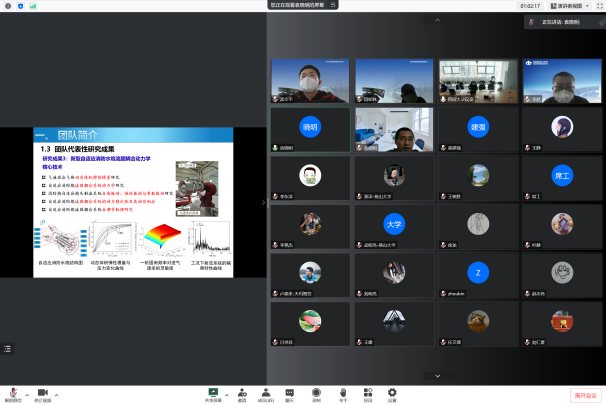This screenshot has height=405, width=606.
Task: Select the flower avatar participant tile
Action: [310, 324]
